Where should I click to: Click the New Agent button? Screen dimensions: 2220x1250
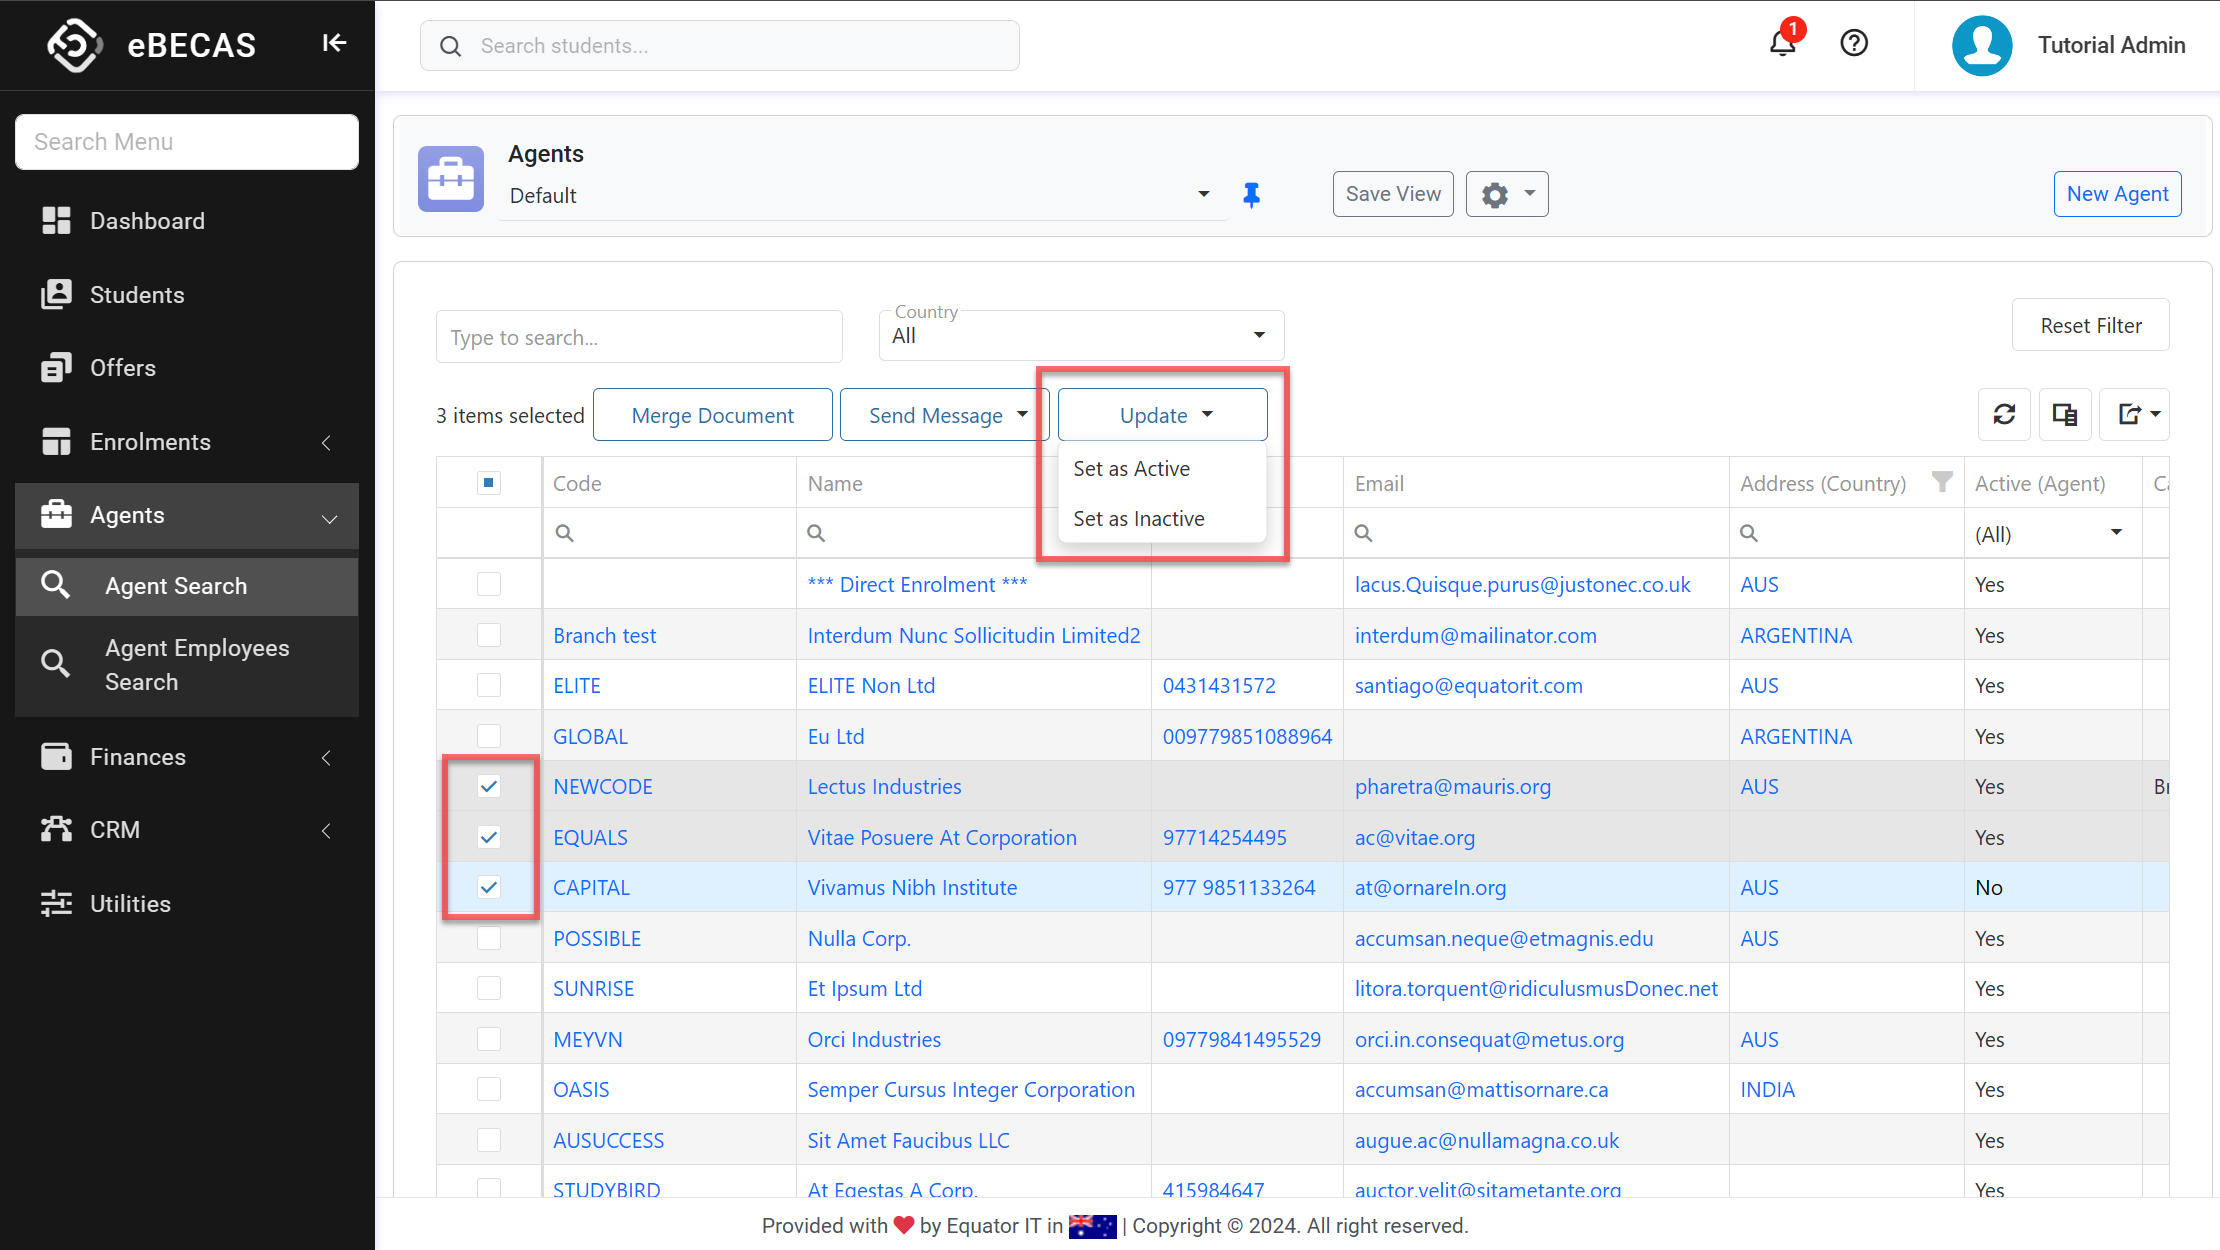tap(2117, 194)
